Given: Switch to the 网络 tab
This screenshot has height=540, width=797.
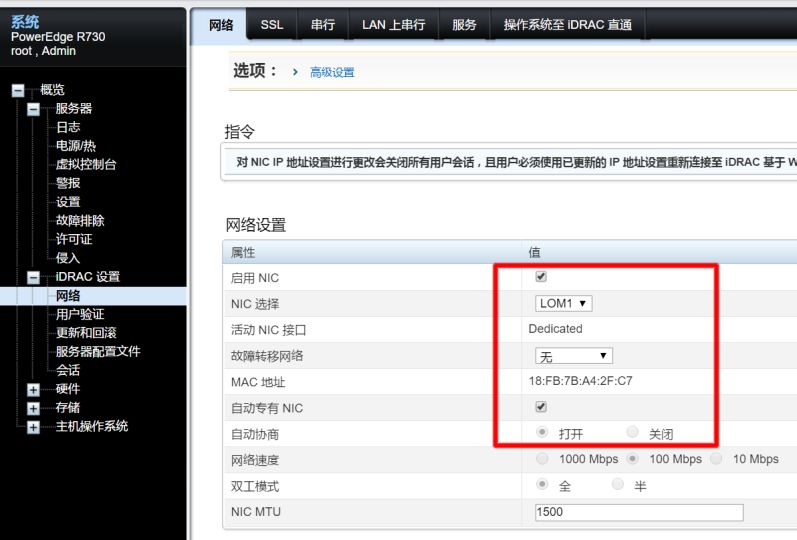Looking at the screenshot, I should (221, 25).
